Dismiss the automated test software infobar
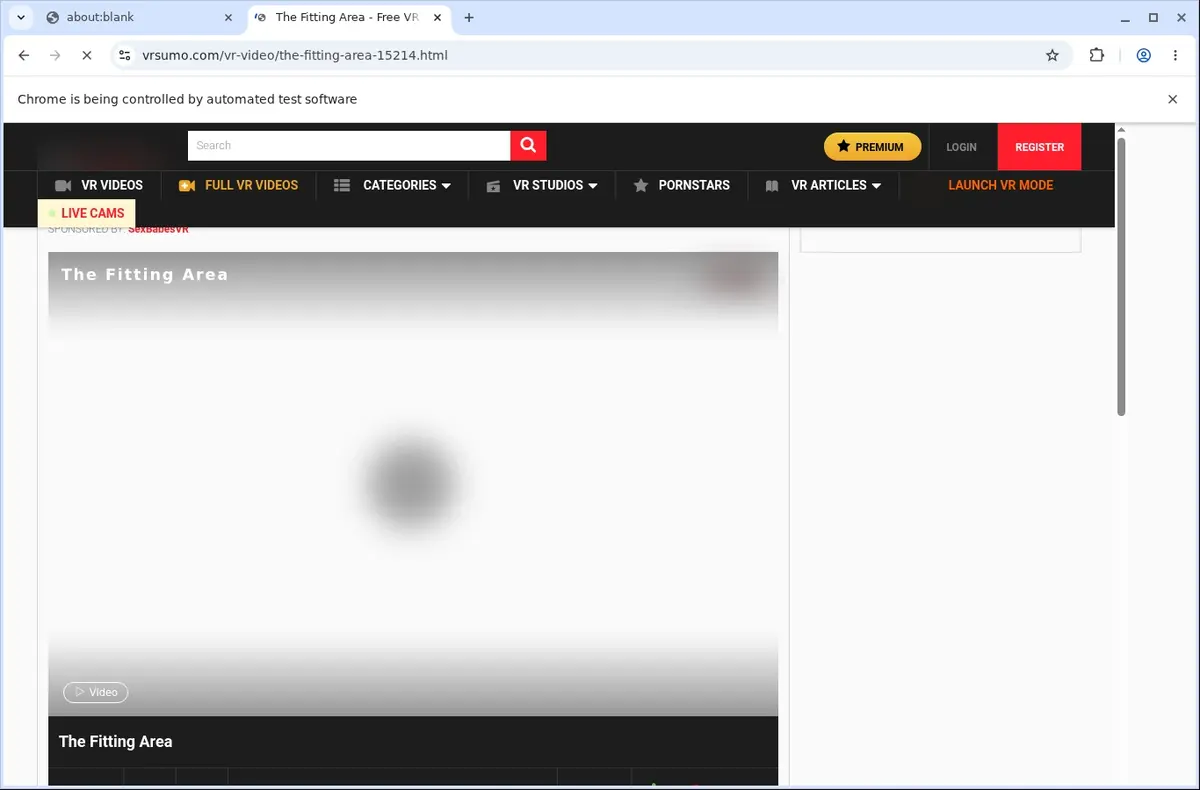Image resolution: width=1200 pixels, height=790 pixels. pyautogui.click(x=1173, y=99)
